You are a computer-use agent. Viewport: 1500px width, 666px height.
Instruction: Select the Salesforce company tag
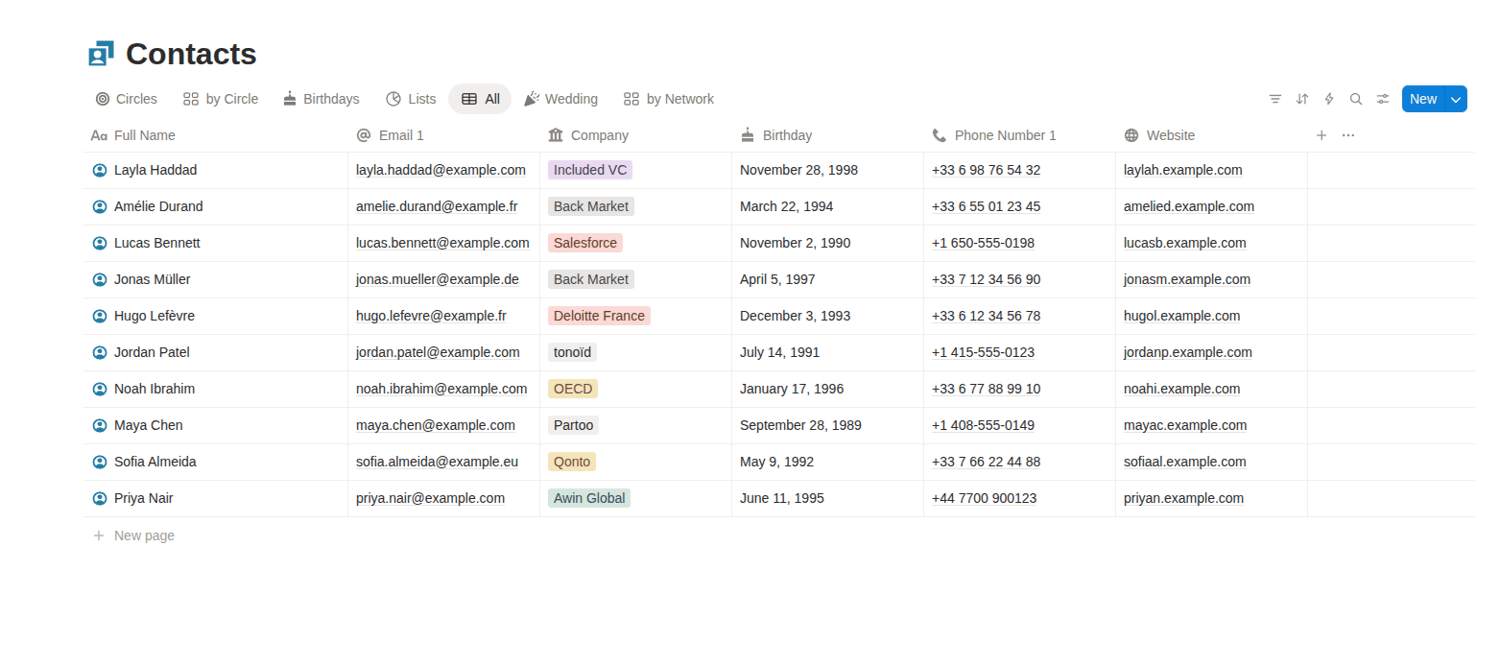[x=585, y=243]
